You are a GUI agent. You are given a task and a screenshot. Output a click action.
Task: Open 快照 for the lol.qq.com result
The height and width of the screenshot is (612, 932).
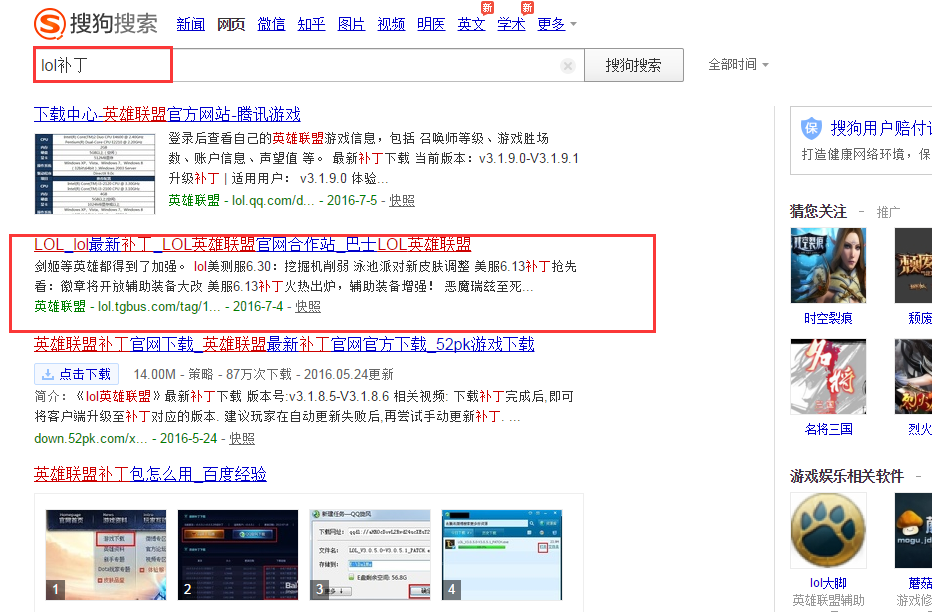tap(402, 201)
